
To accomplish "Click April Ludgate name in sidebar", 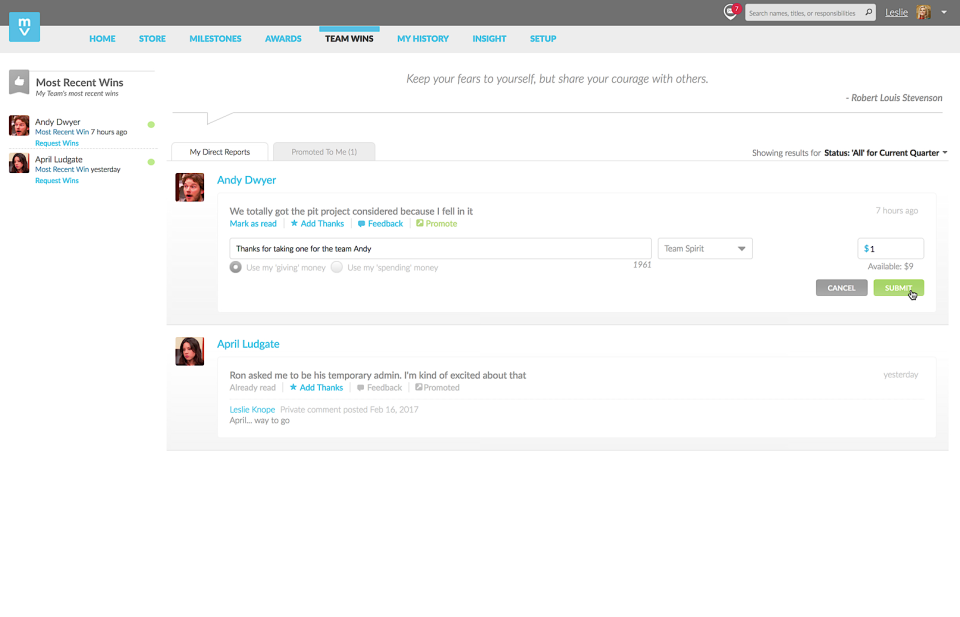I will 59,159.
